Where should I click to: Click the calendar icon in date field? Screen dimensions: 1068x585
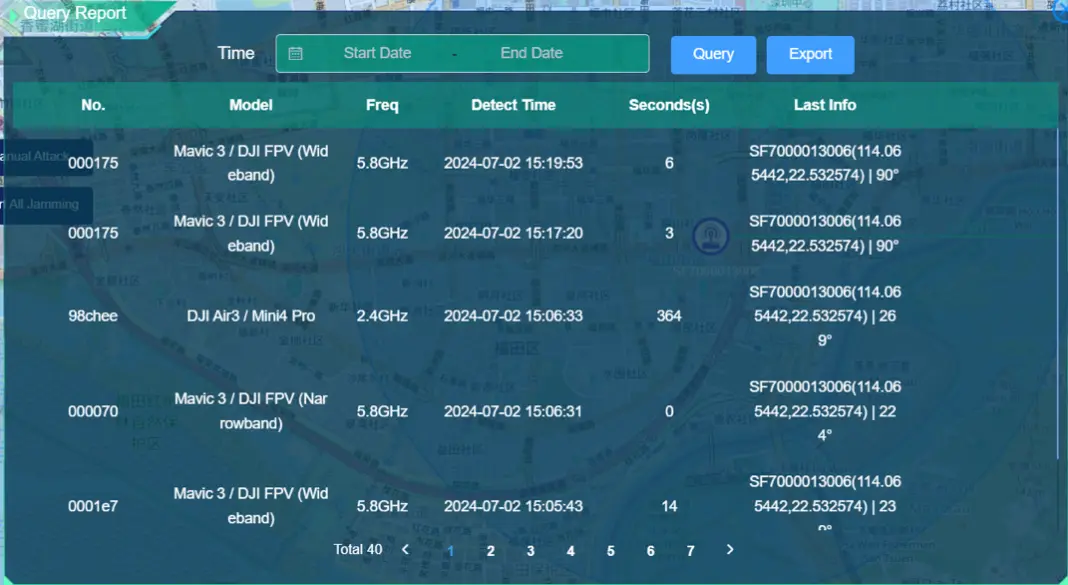pos(296,54)
